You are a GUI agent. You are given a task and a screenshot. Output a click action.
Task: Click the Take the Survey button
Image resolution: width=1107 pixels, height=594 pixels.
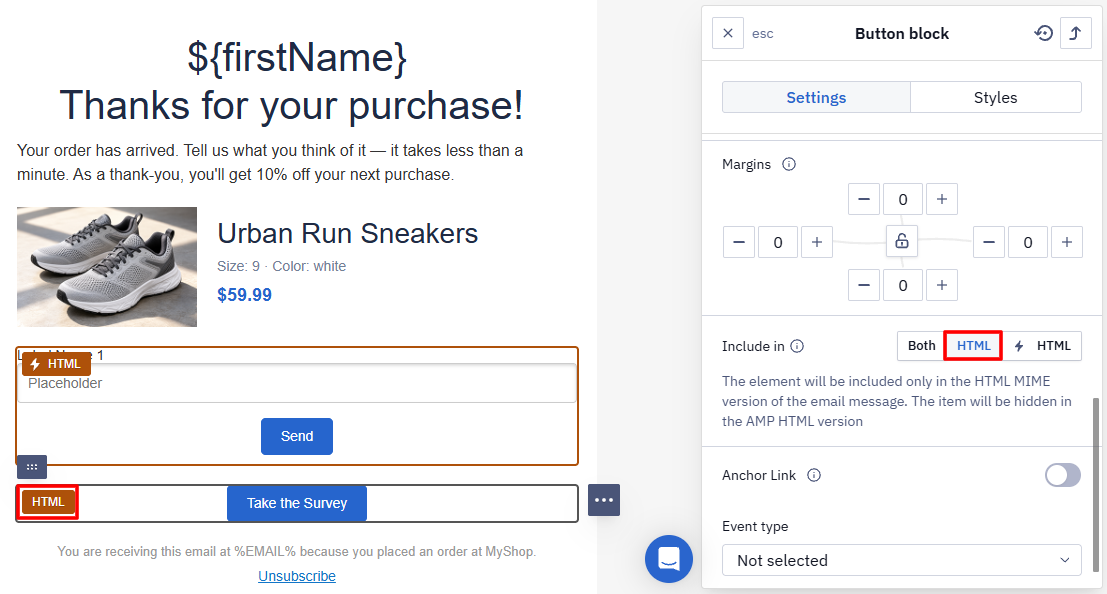[x=297, y=503]
